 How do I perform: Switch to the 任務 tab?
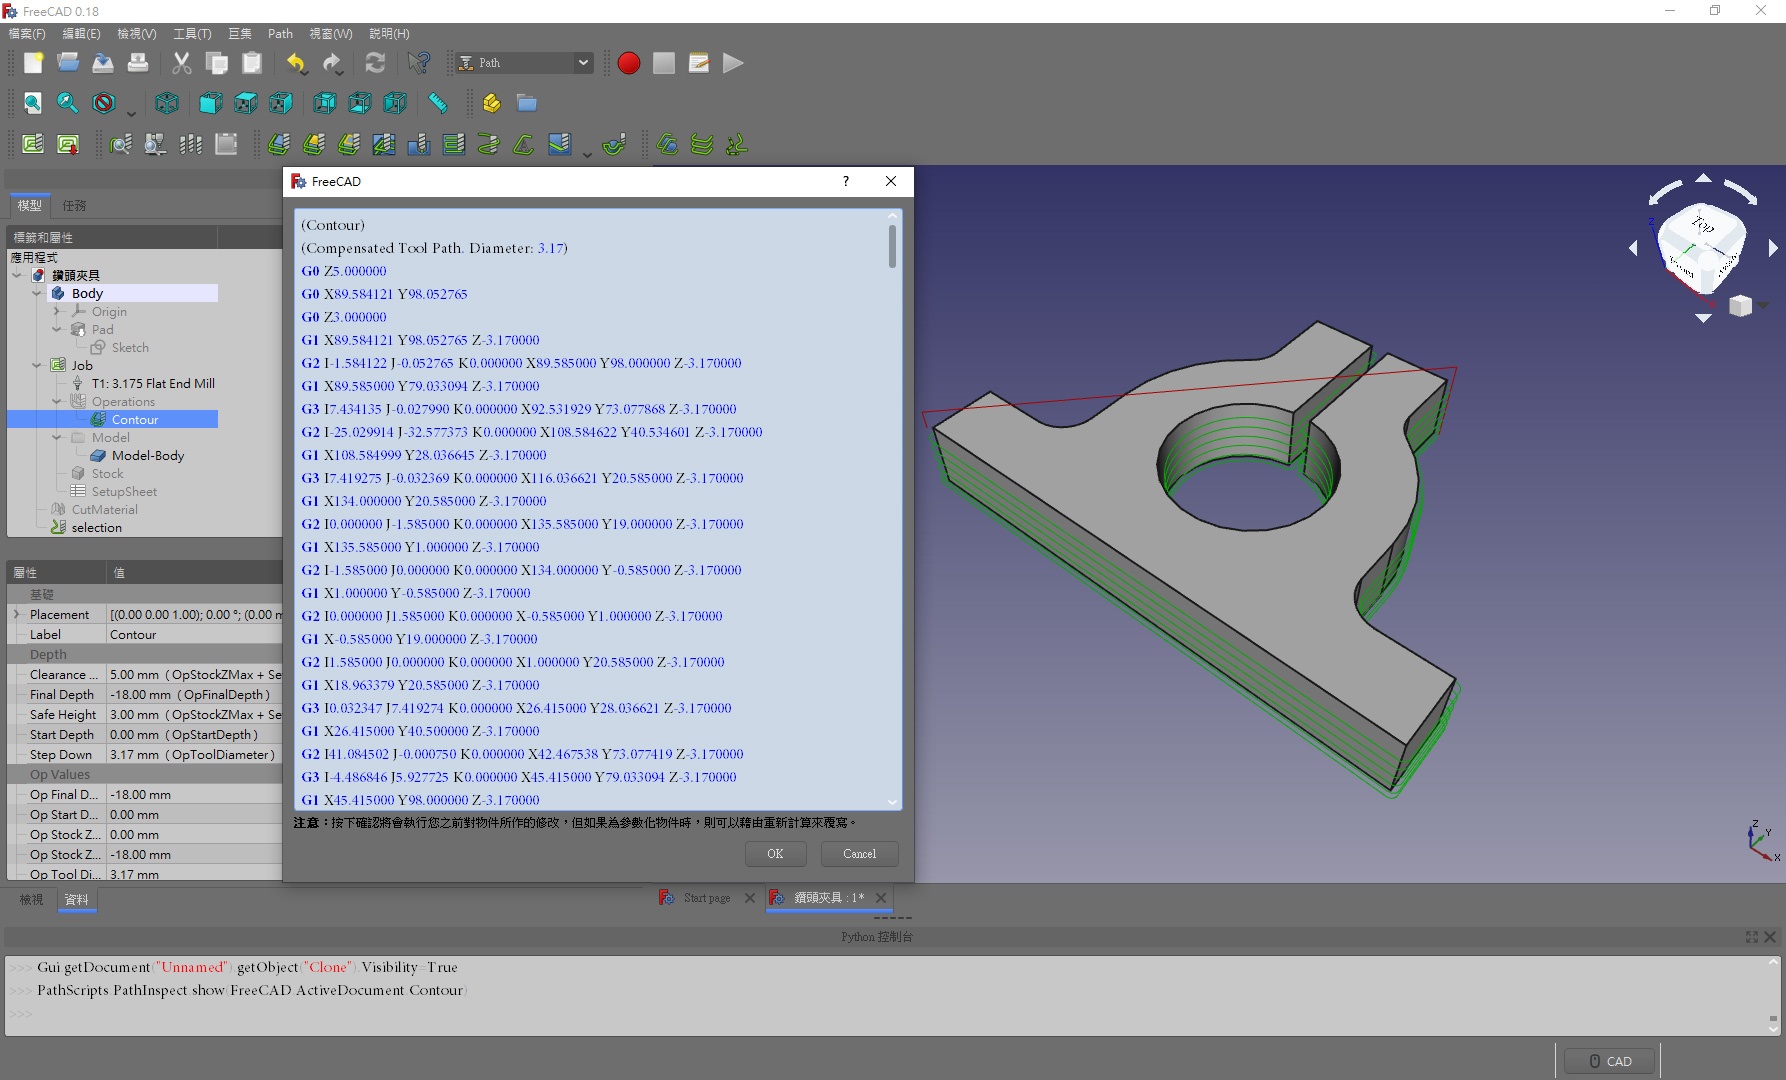(x=74, y=205)
